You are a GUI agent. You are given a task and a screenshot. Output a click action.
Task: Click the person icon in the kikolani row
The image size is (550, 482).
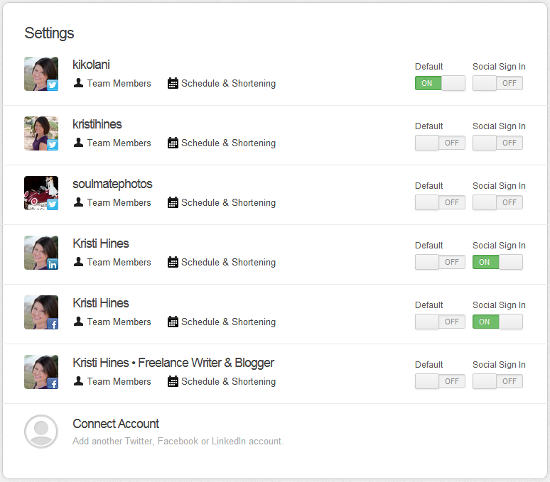tap(78, 83)
